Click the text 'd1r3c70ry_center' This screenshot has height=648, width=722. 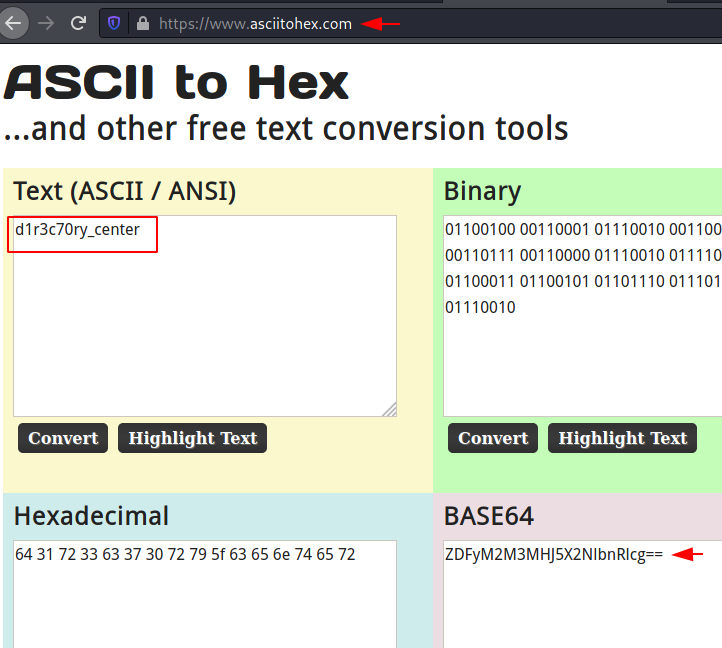coord(77,229)
